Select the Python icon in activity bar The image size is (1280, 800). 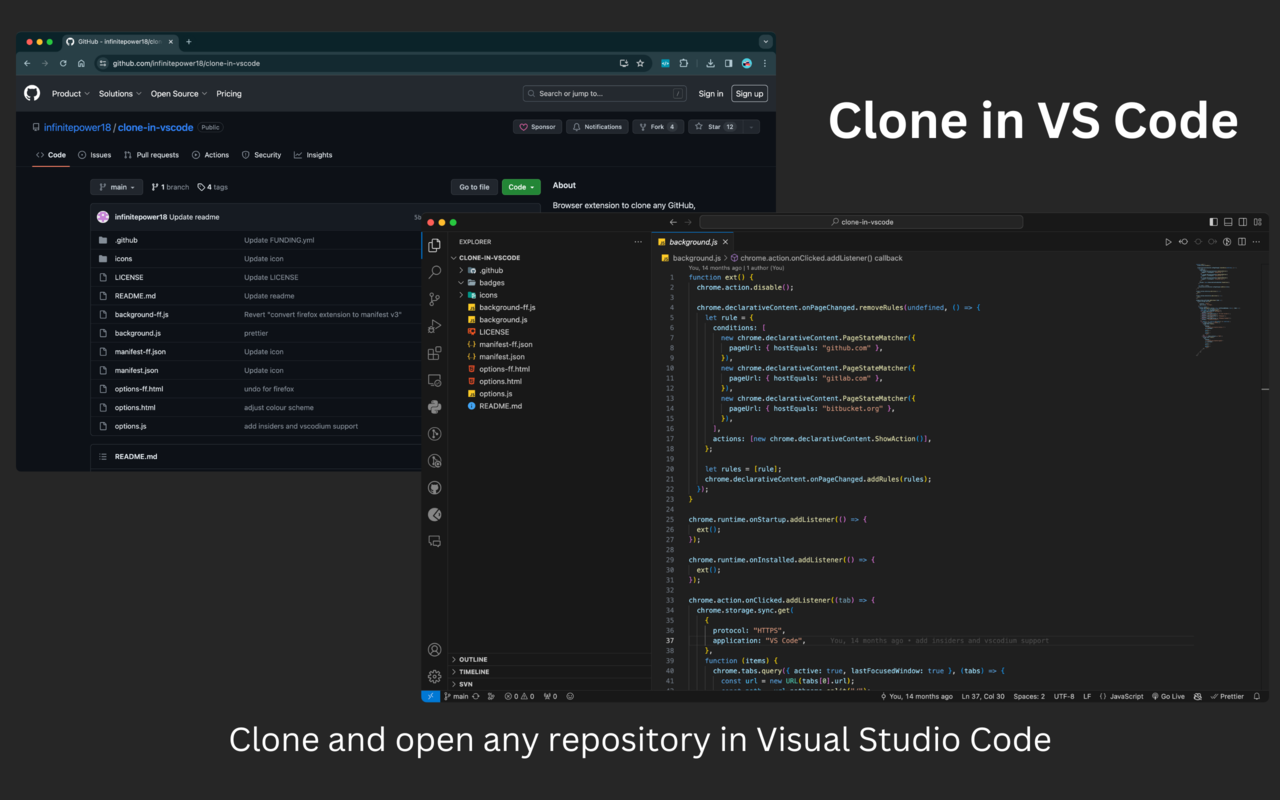434,406
